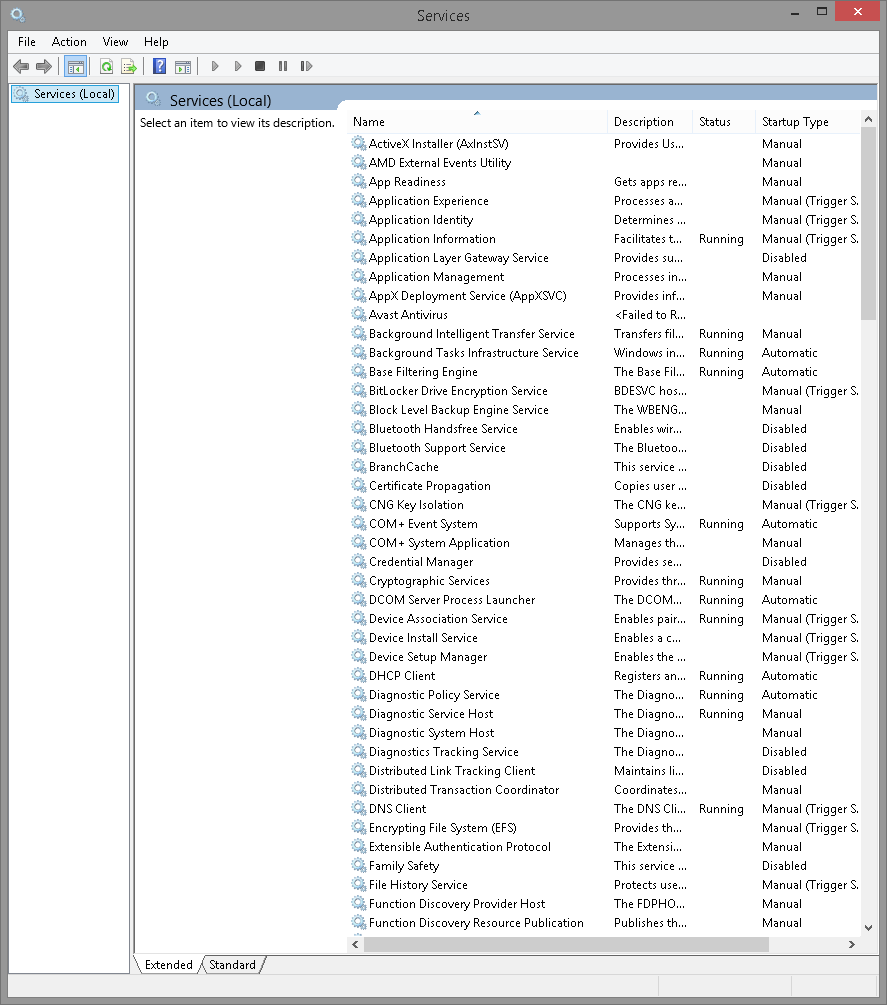Image resolution: width=887 pixels, height=1005 pixels.
Task: Sort by the Name column header
Action: pos(477,122)
